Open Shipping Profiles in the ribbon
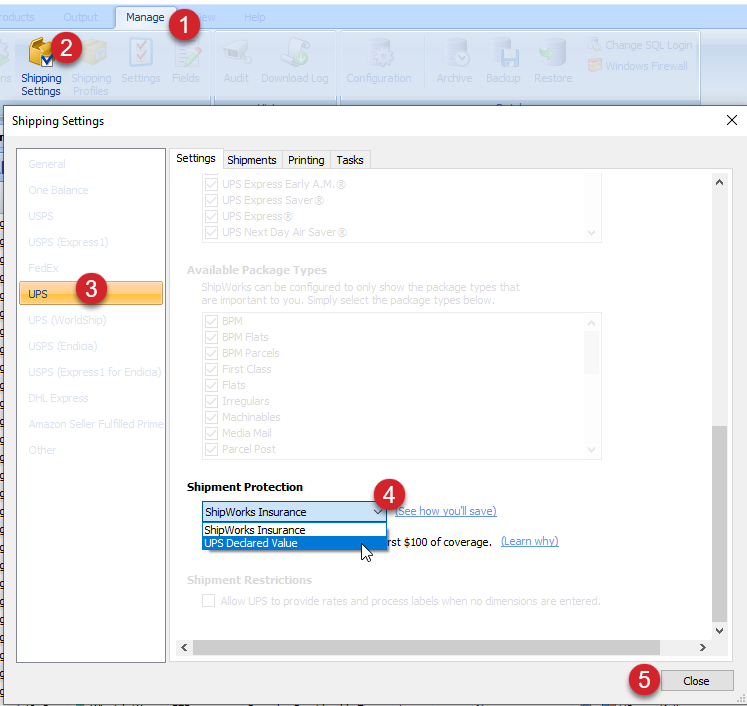 tap(91, 66)
